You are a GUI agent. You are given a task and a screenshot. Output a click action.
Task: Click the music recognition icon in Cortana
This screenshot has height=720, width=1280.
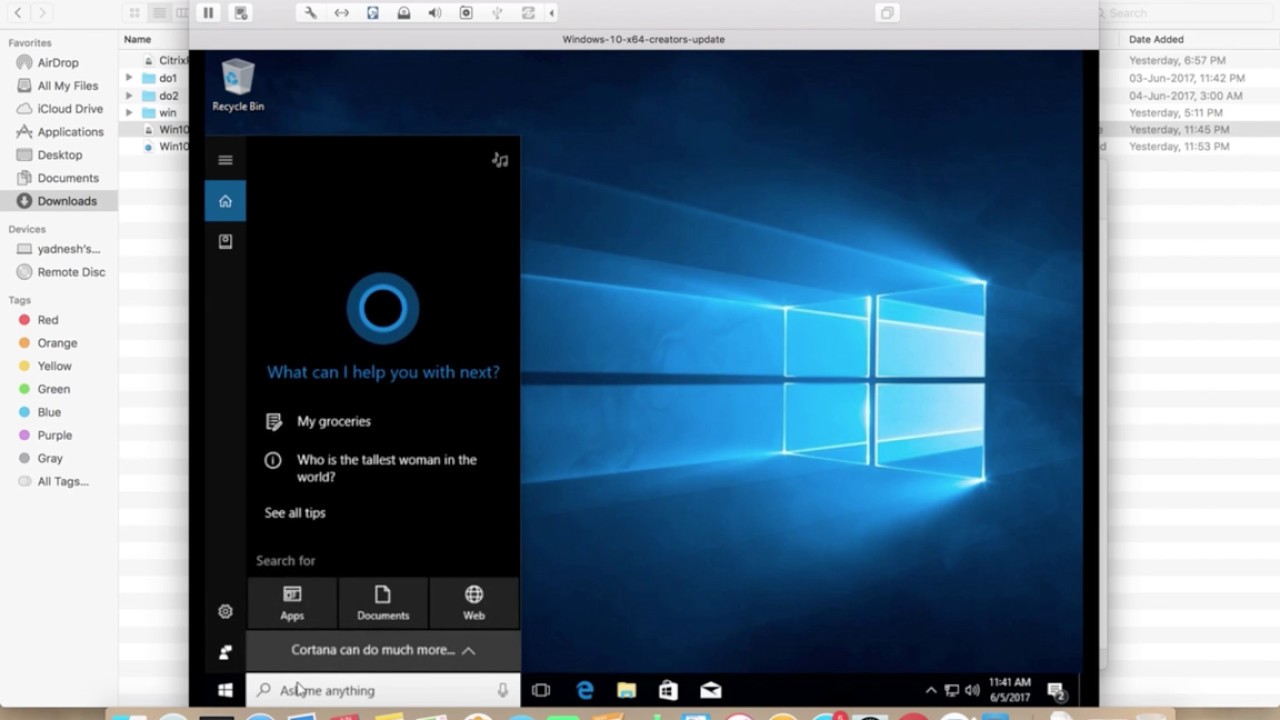pyautogui.click(x=500, y=160)
